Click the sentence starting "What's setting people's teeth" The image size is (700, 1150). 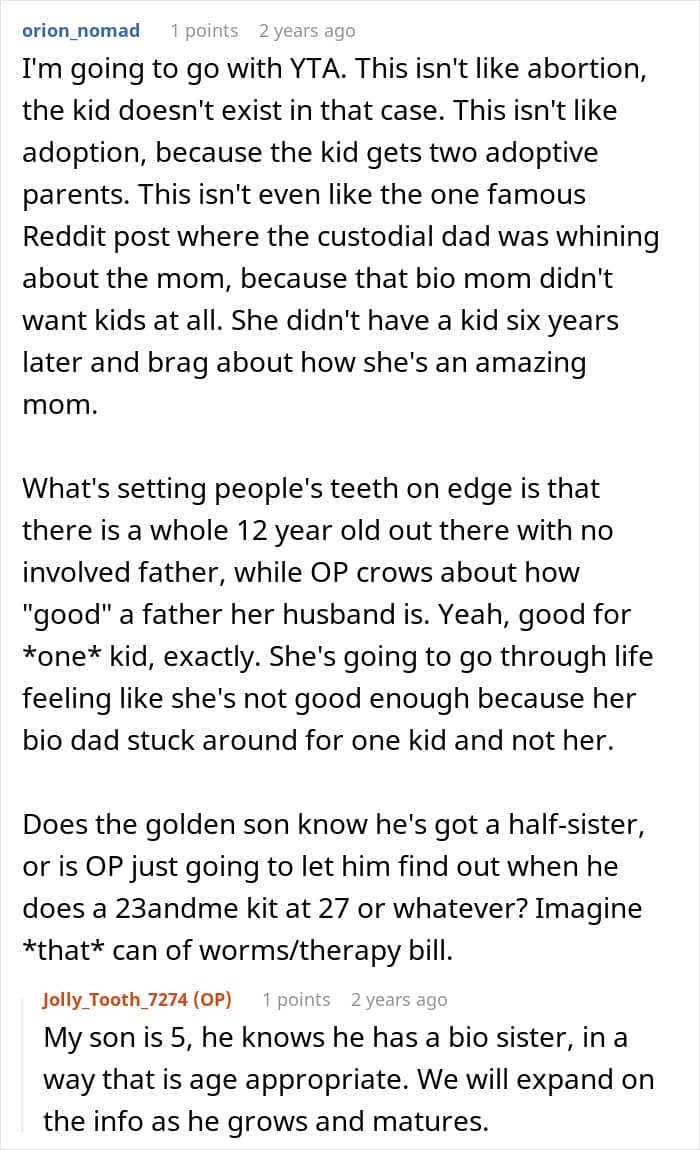(311, 489)
